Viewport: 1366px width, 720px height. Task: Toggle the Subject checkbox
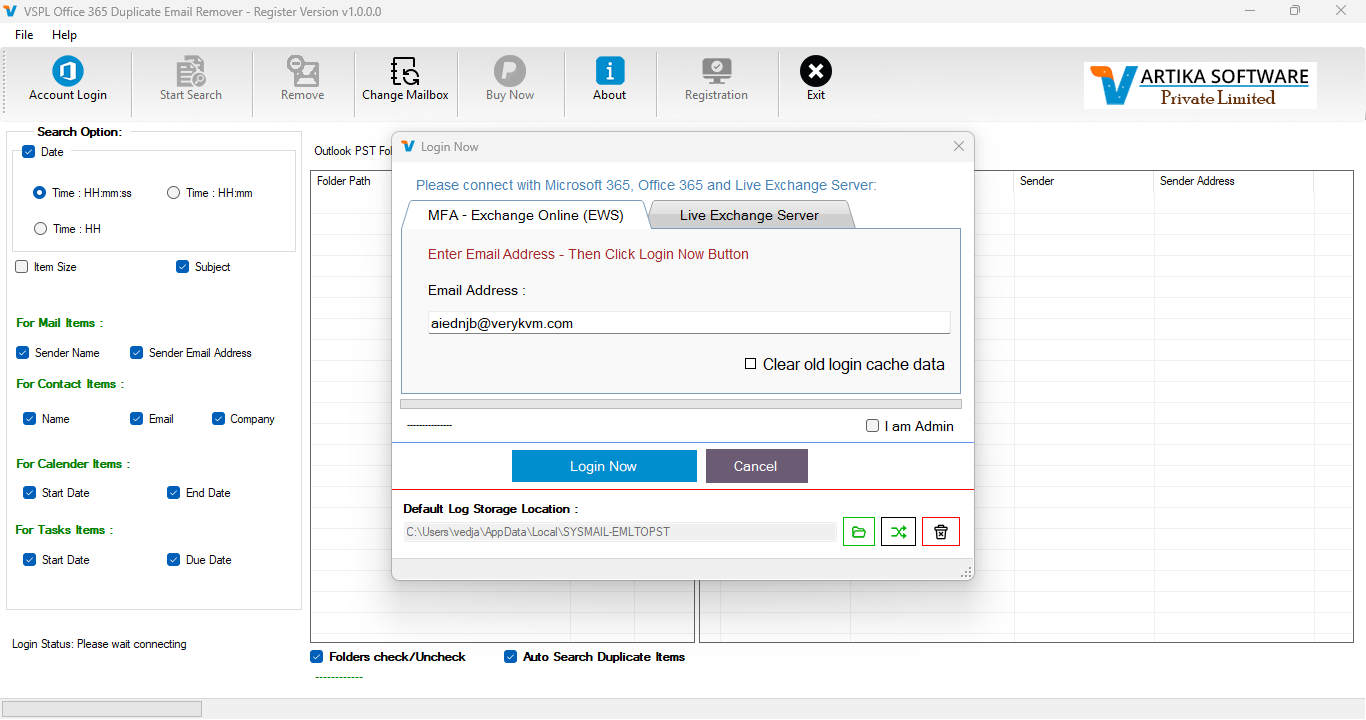[183, 267]
